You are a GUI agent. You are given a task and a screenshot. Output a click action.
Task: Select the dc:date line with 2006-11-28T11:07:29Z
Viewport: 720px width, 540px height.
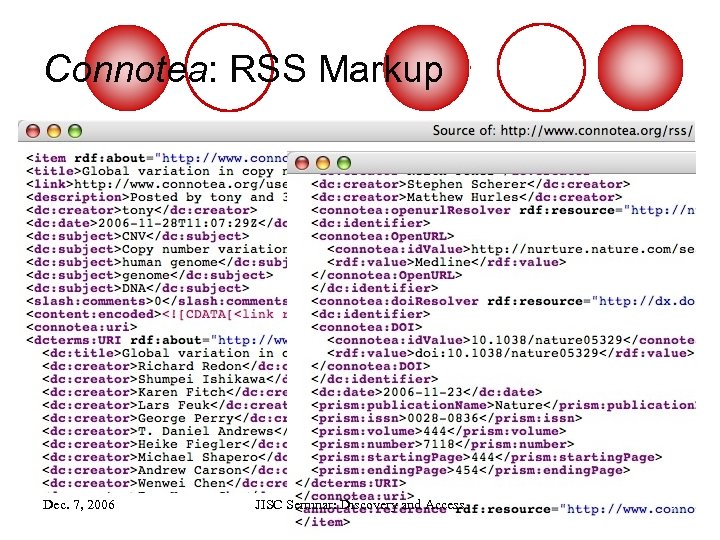pyautogui.click(x=157, y=223)
